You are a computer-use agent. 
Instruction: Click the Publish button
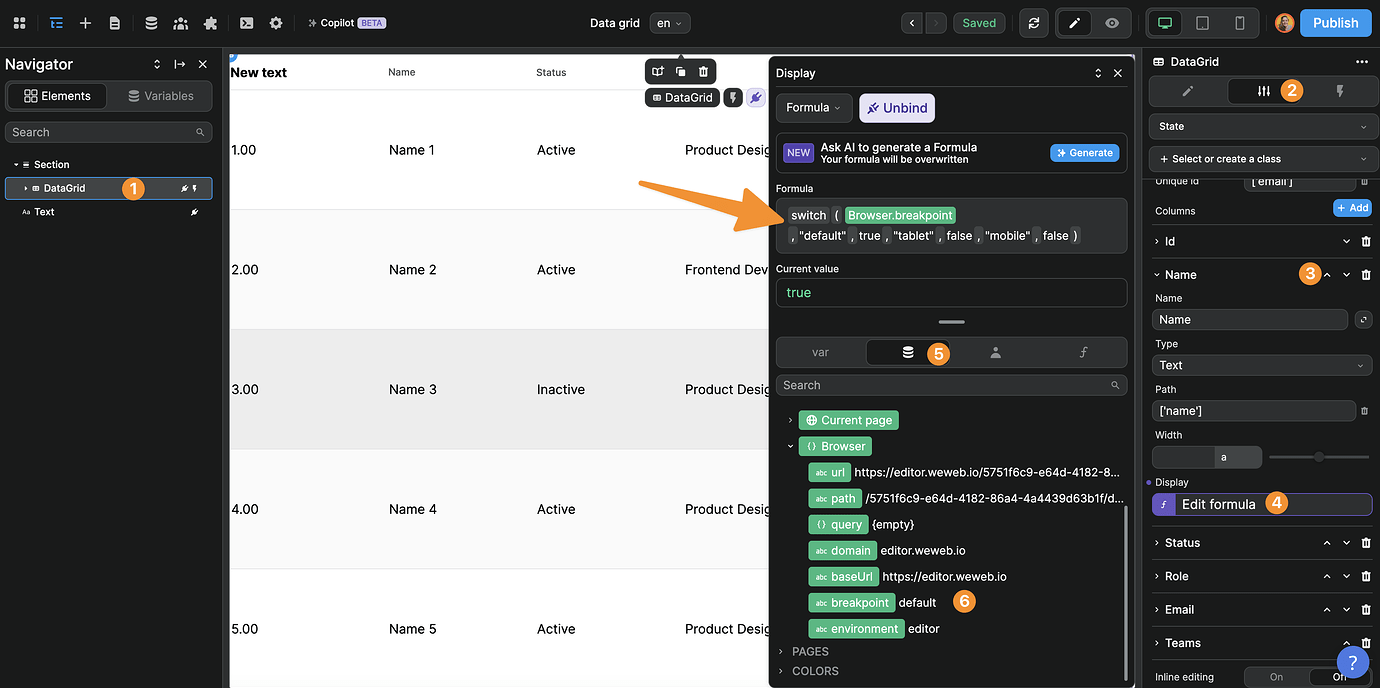tap(1335, 23)
